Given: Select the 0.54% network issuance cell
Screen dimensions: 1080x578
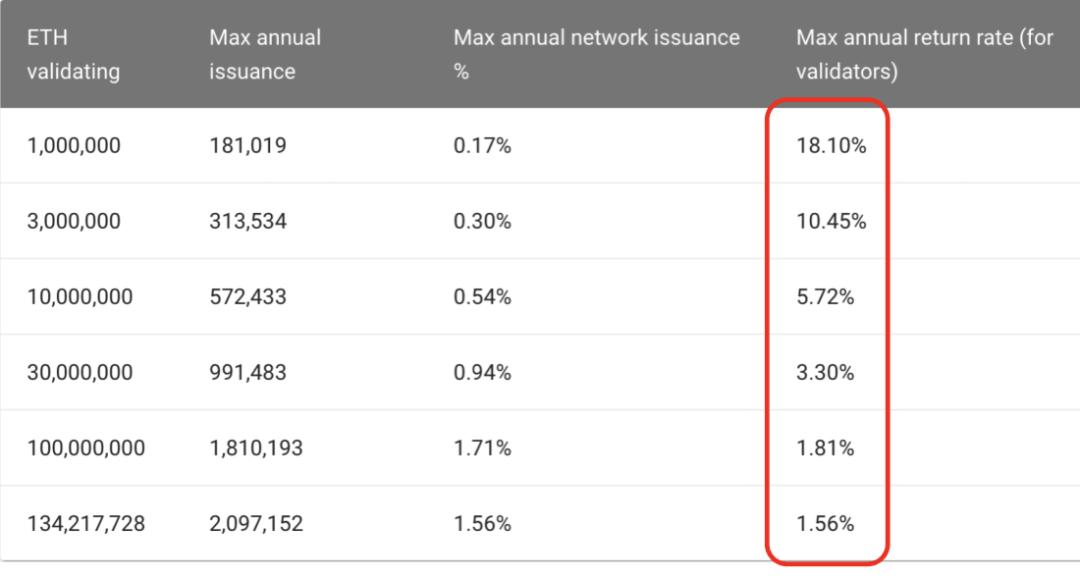Looking at the screenshot, I should click(482, 297).
